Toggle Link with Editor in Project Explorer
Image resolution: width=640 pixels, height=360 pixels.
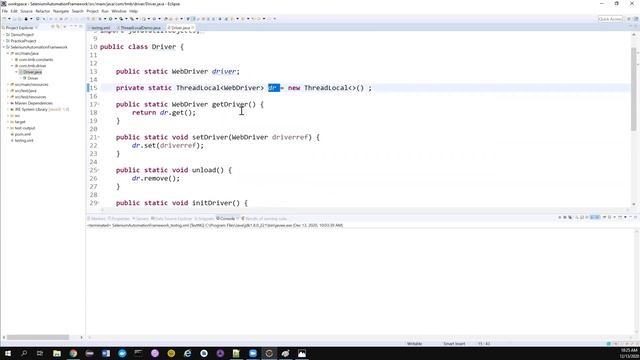[x=58, y=27]
